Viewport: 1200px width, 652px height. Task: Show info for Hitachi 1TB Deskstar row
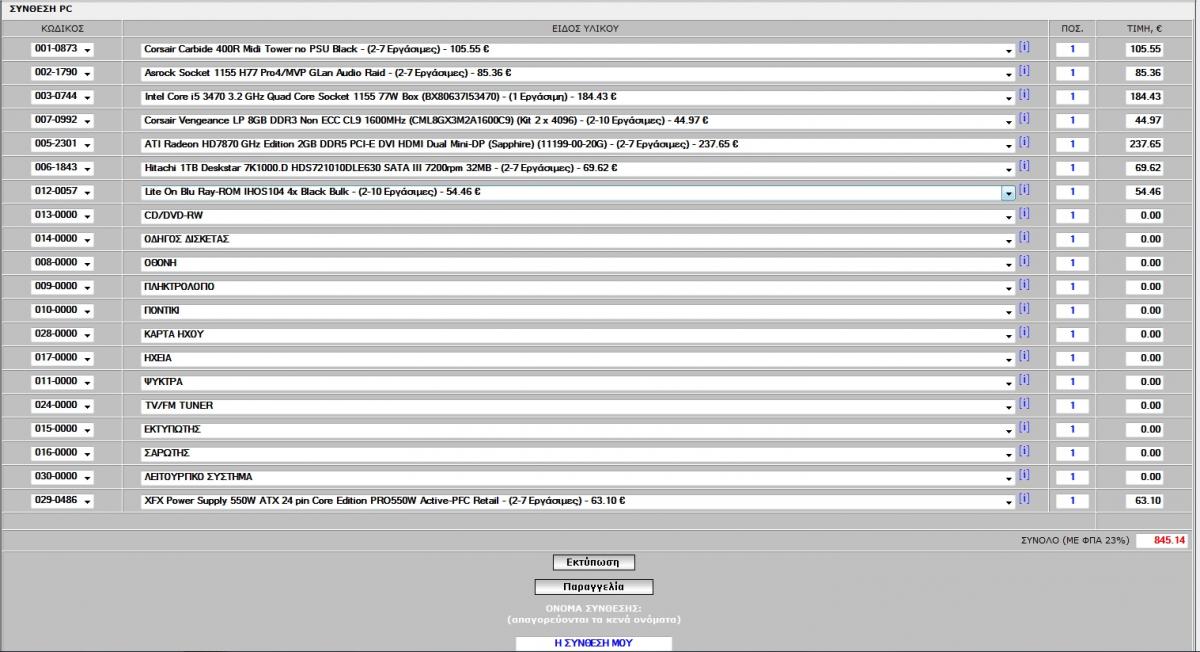click(x=1024, y=166)
